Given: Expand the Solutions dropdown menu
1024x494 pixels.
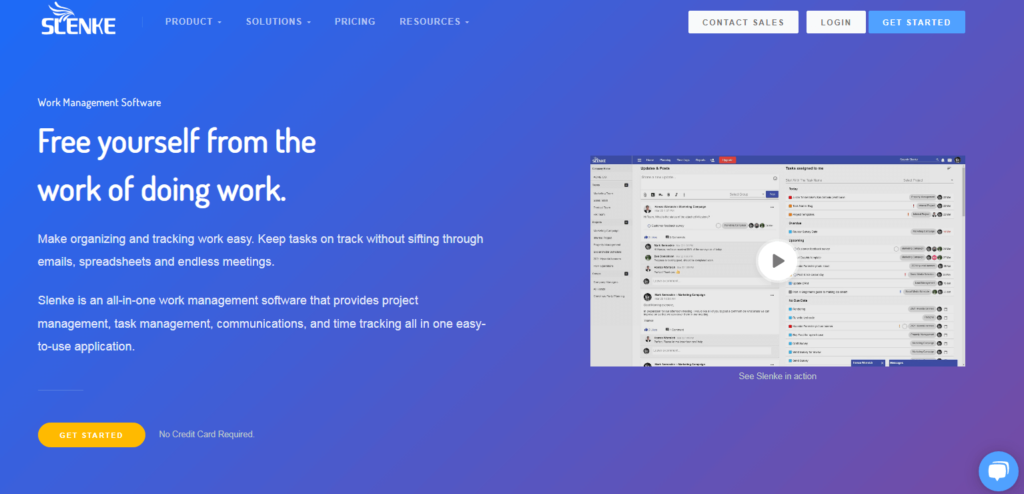Looking at the screenshot, I should pos(278,22).
